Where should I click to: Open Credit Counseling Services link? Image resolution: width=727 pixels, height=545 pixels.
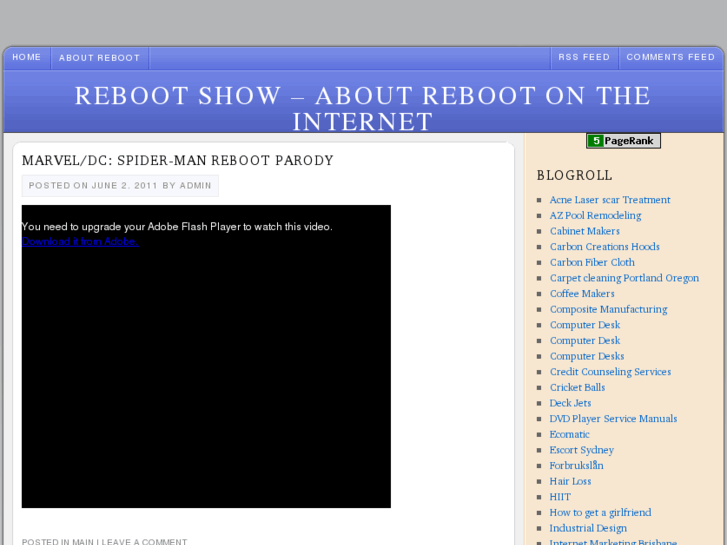click(x=610, y=372)
